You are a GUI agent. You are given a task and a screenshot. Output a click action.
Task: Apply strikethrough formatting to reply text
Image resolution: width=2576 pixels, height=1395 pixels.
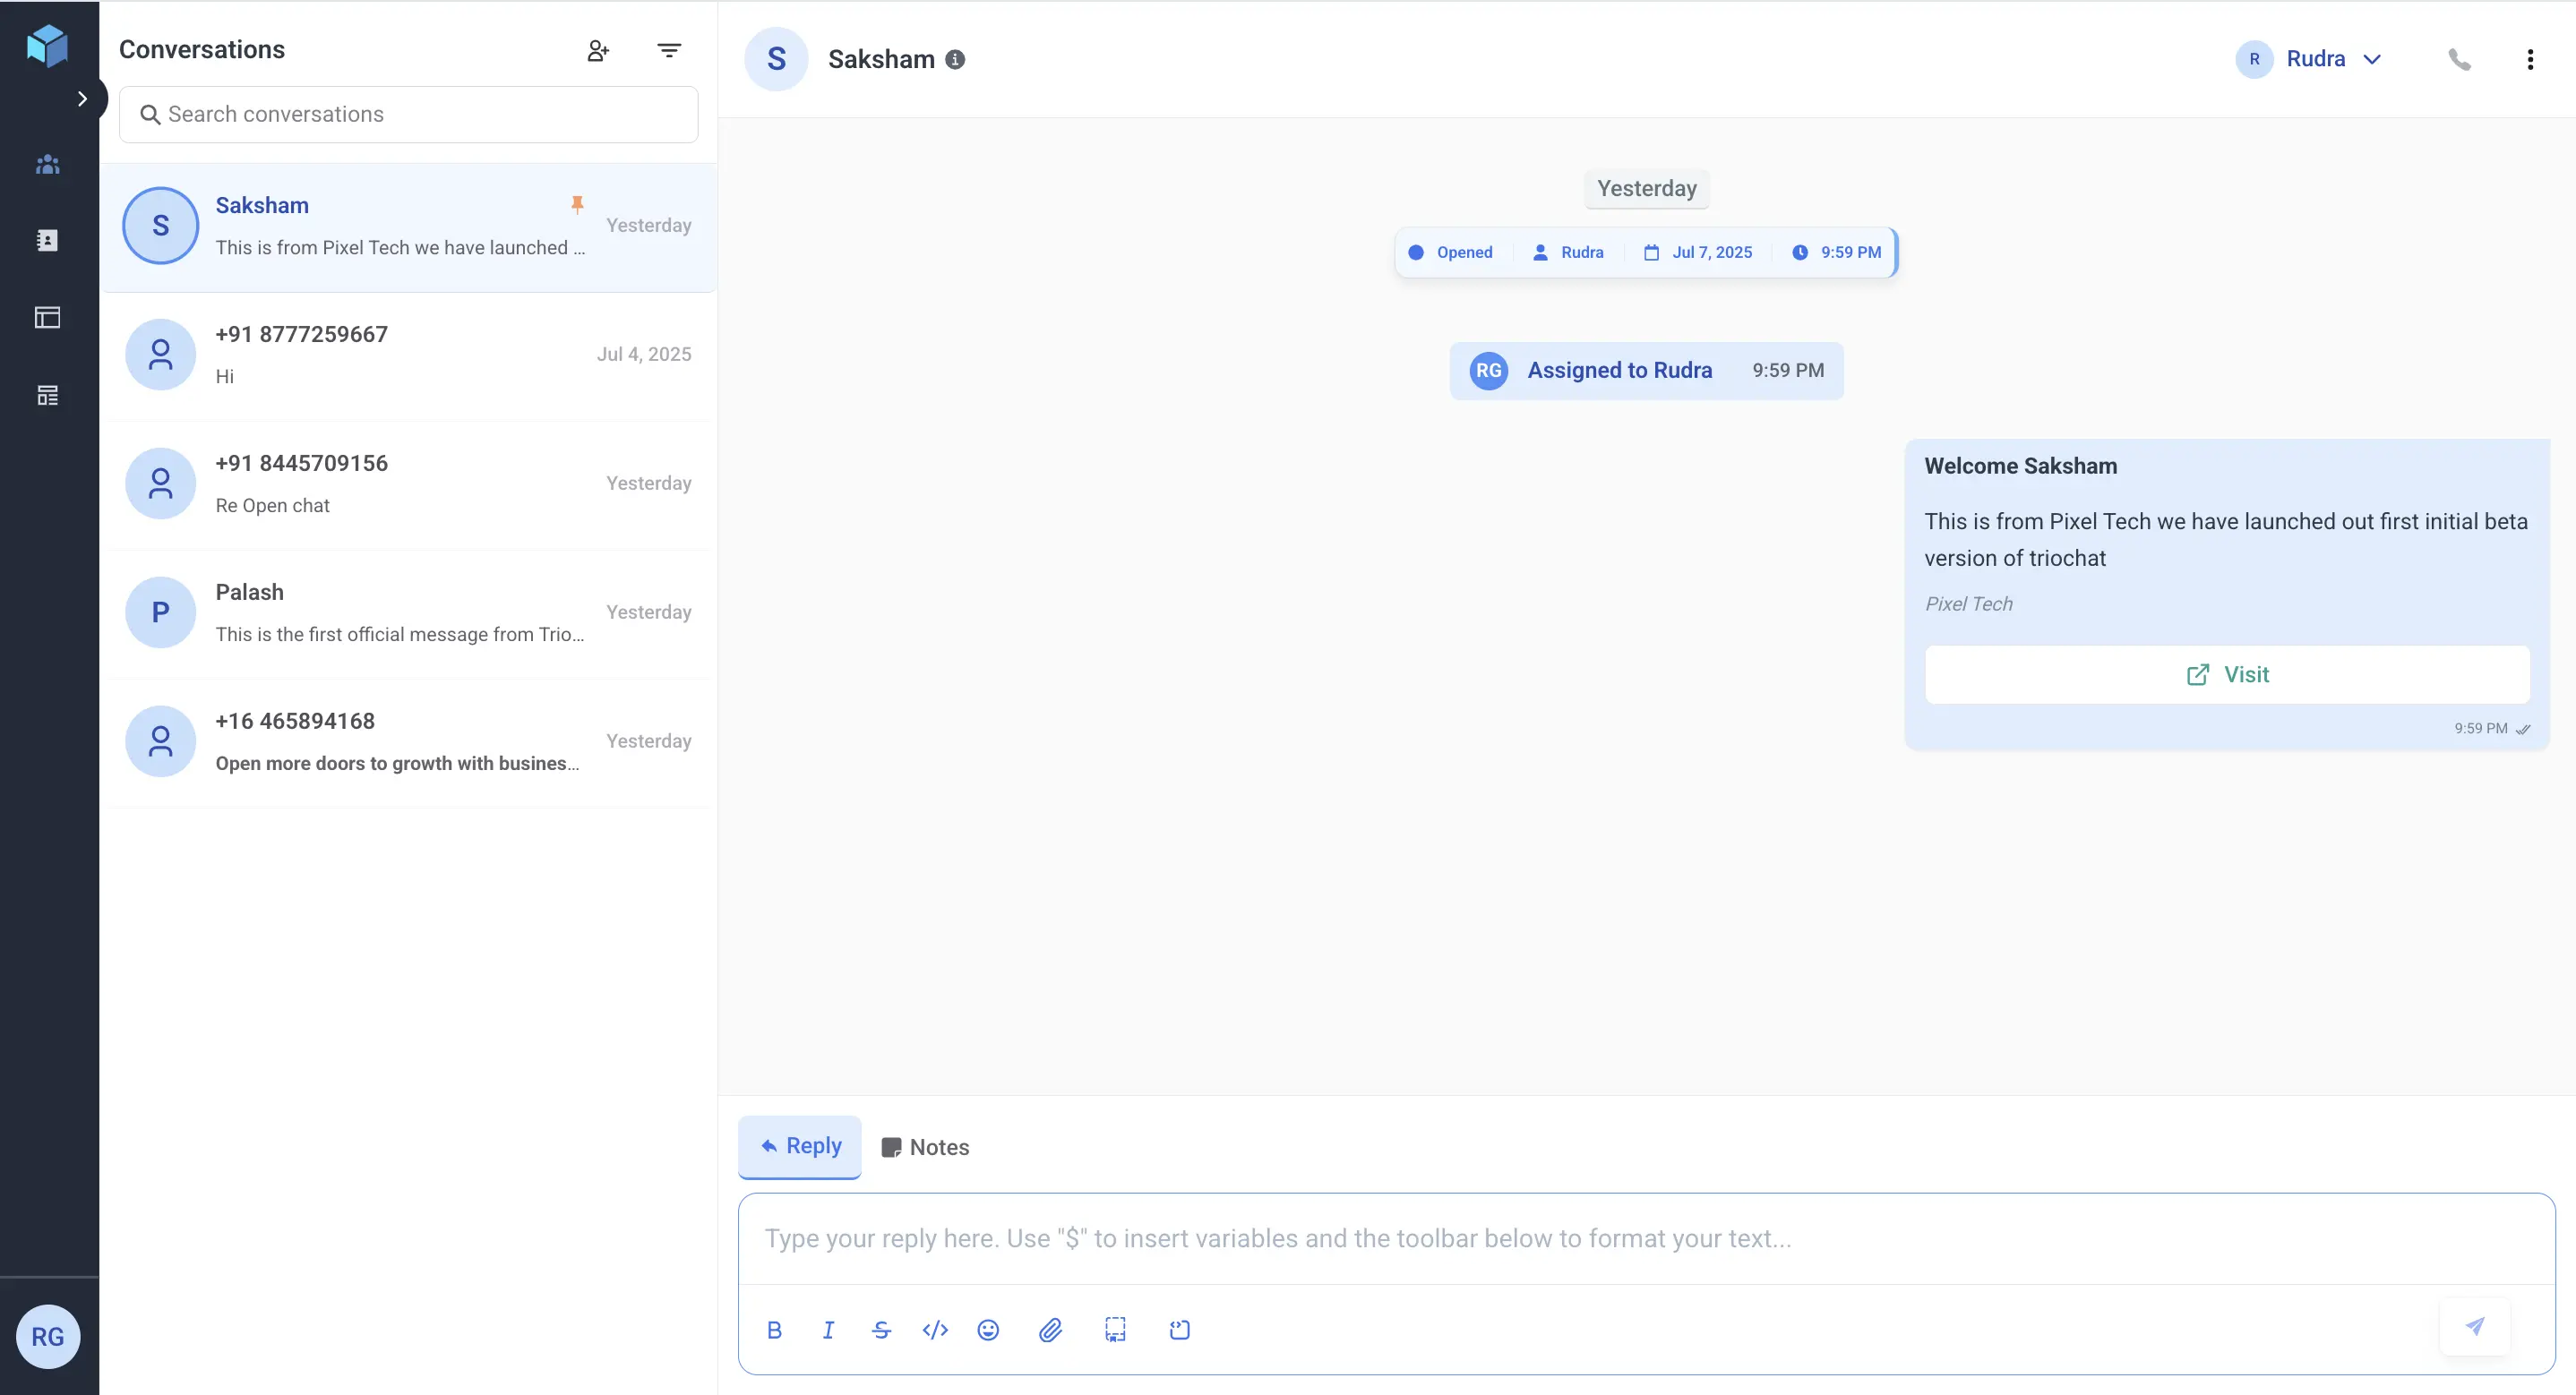(881, 1330)
